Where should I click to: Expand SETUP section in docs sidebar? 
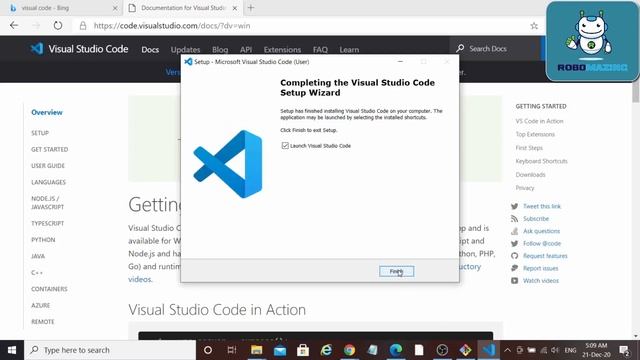40,133
